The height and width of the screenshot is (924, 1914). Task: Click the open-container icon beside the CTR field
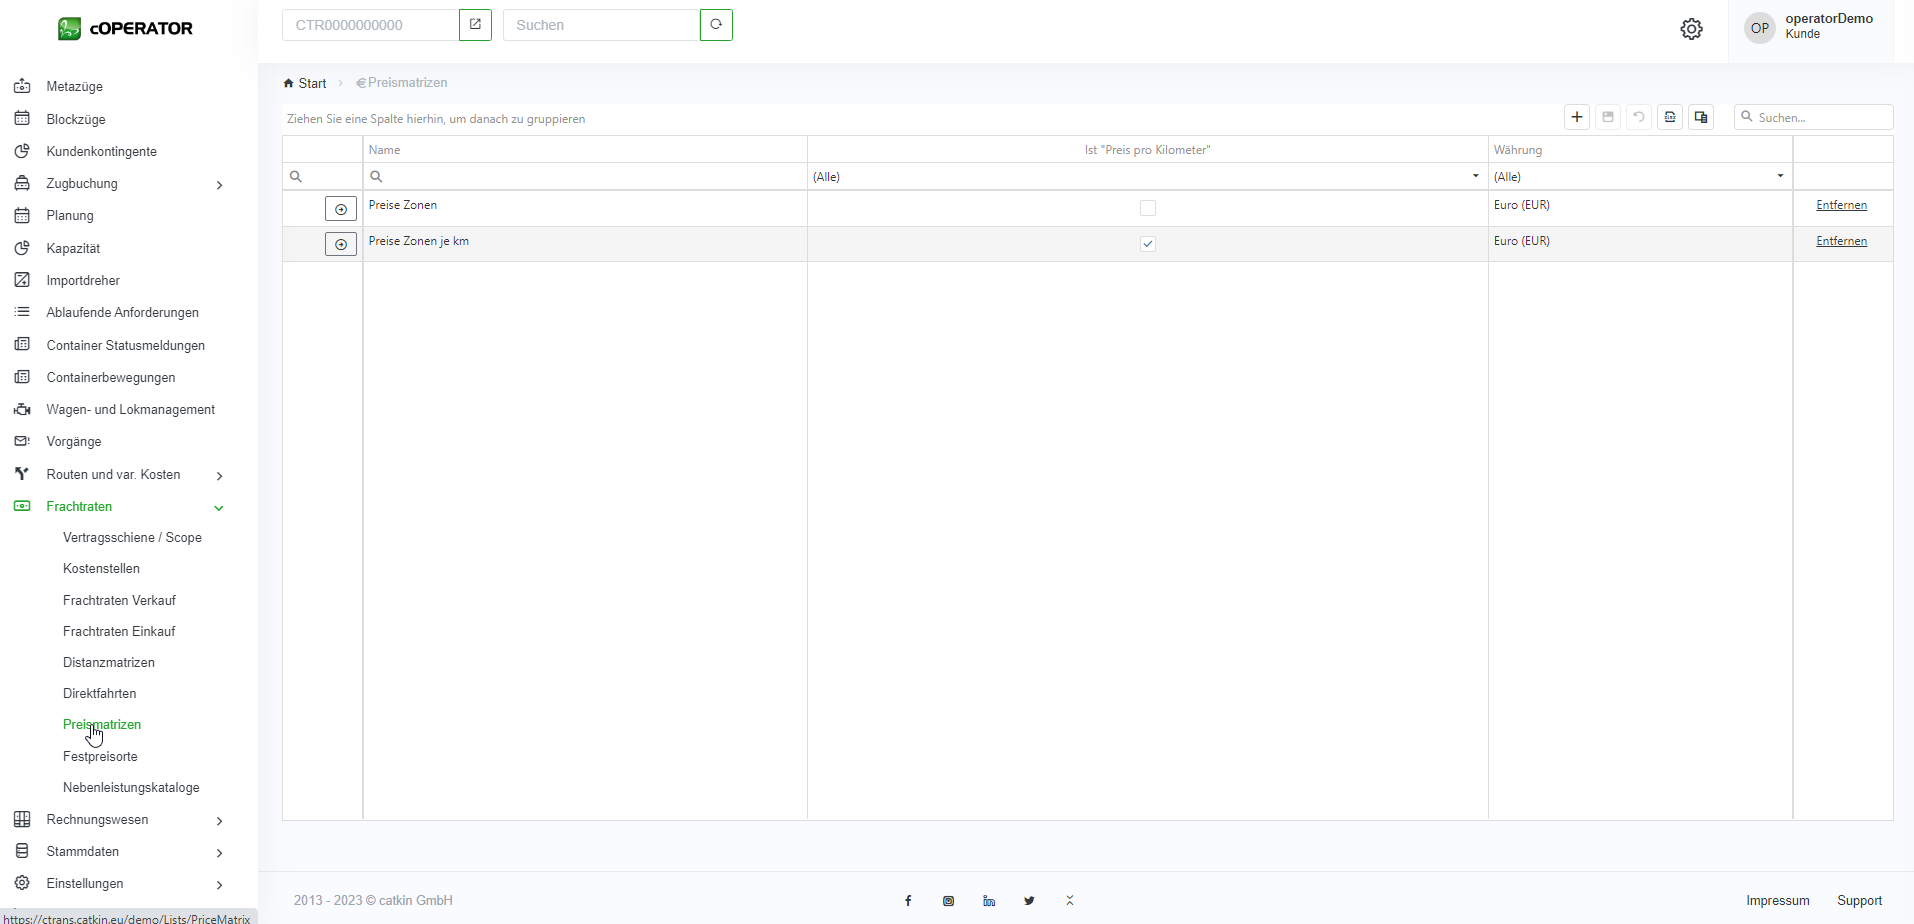coord(475,25)
